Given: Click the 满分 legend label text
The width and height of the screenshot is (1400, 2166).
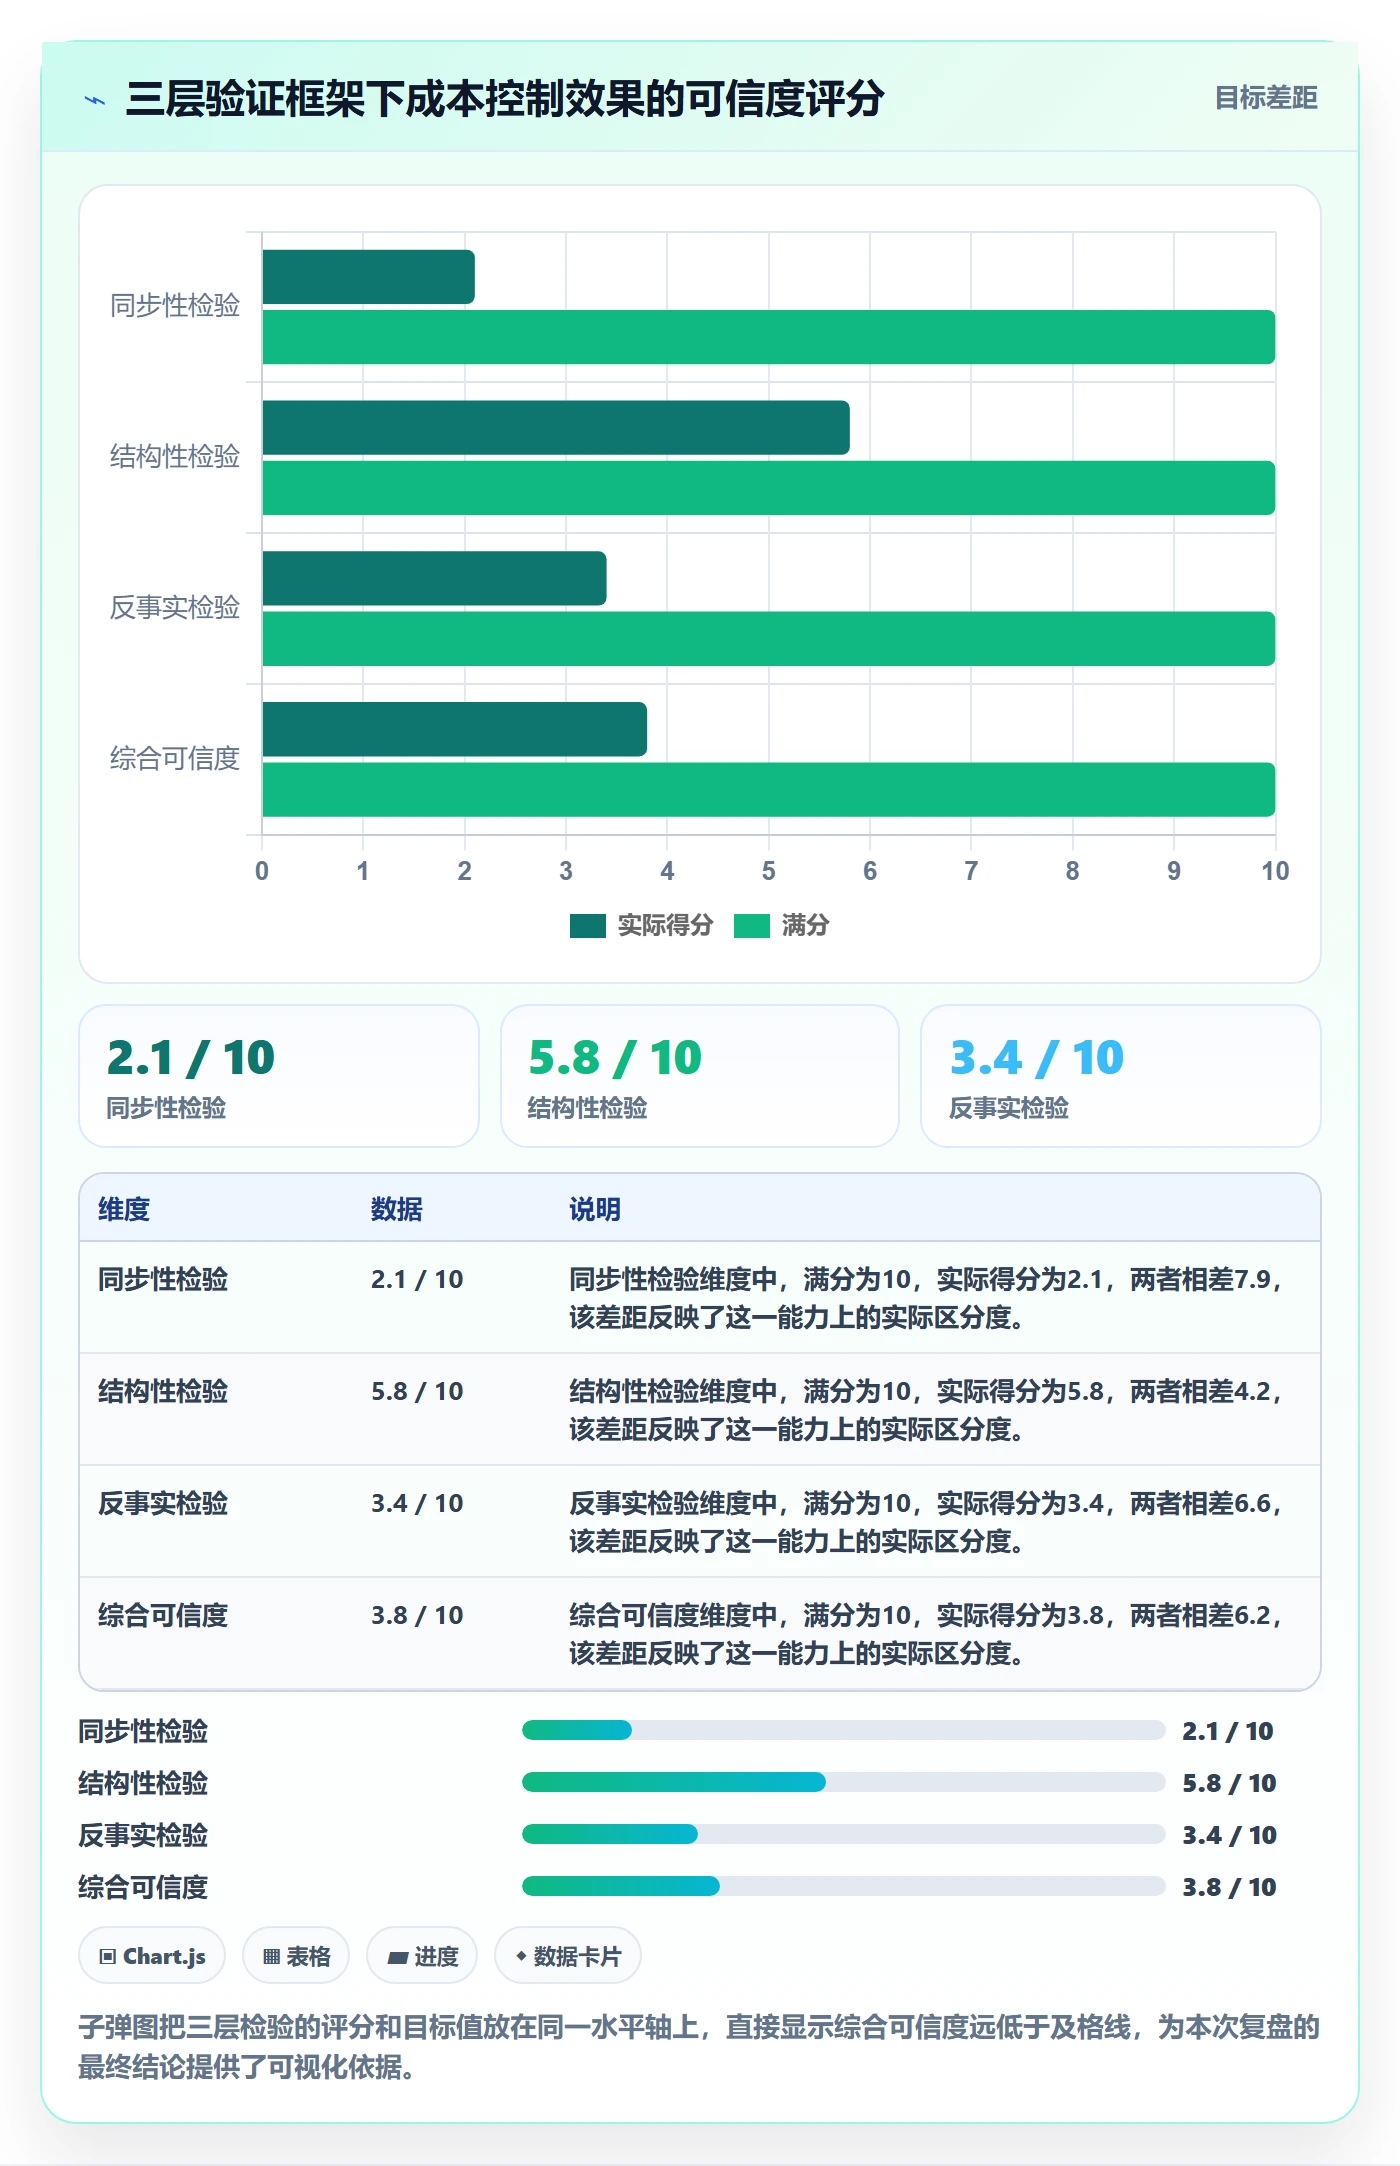Looking at the screenshot, I should [806, 925].
